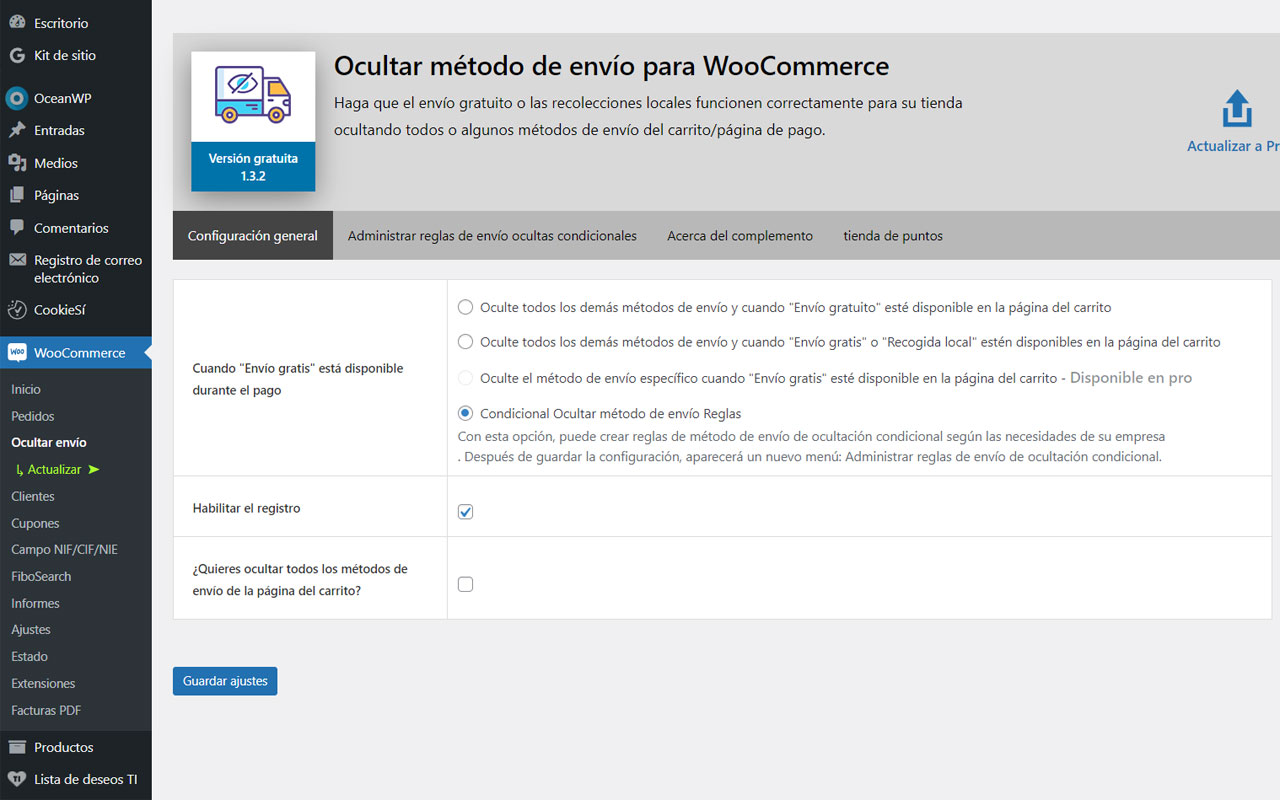
Task: Click the CookieSí icon
Action: (x=17, y=310)
